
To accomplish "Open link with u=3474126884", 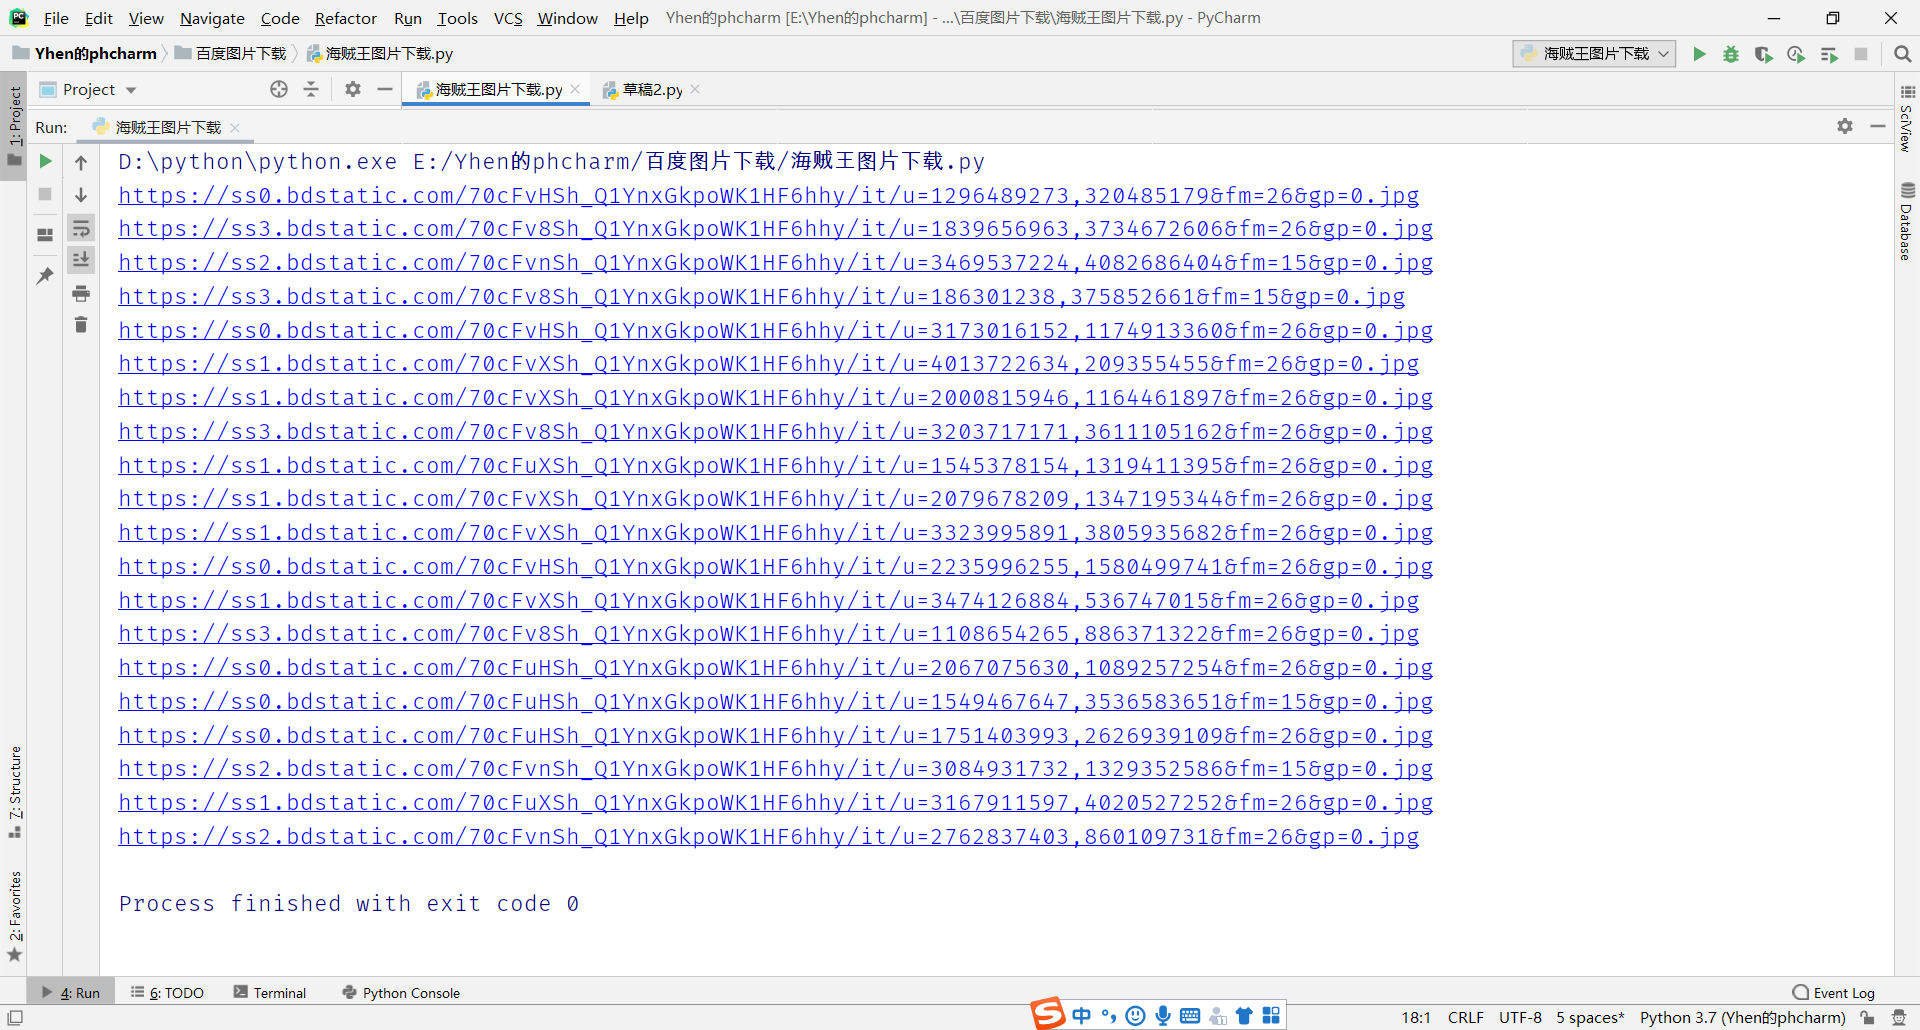I will pyautogui.click(x=768, y=601).
